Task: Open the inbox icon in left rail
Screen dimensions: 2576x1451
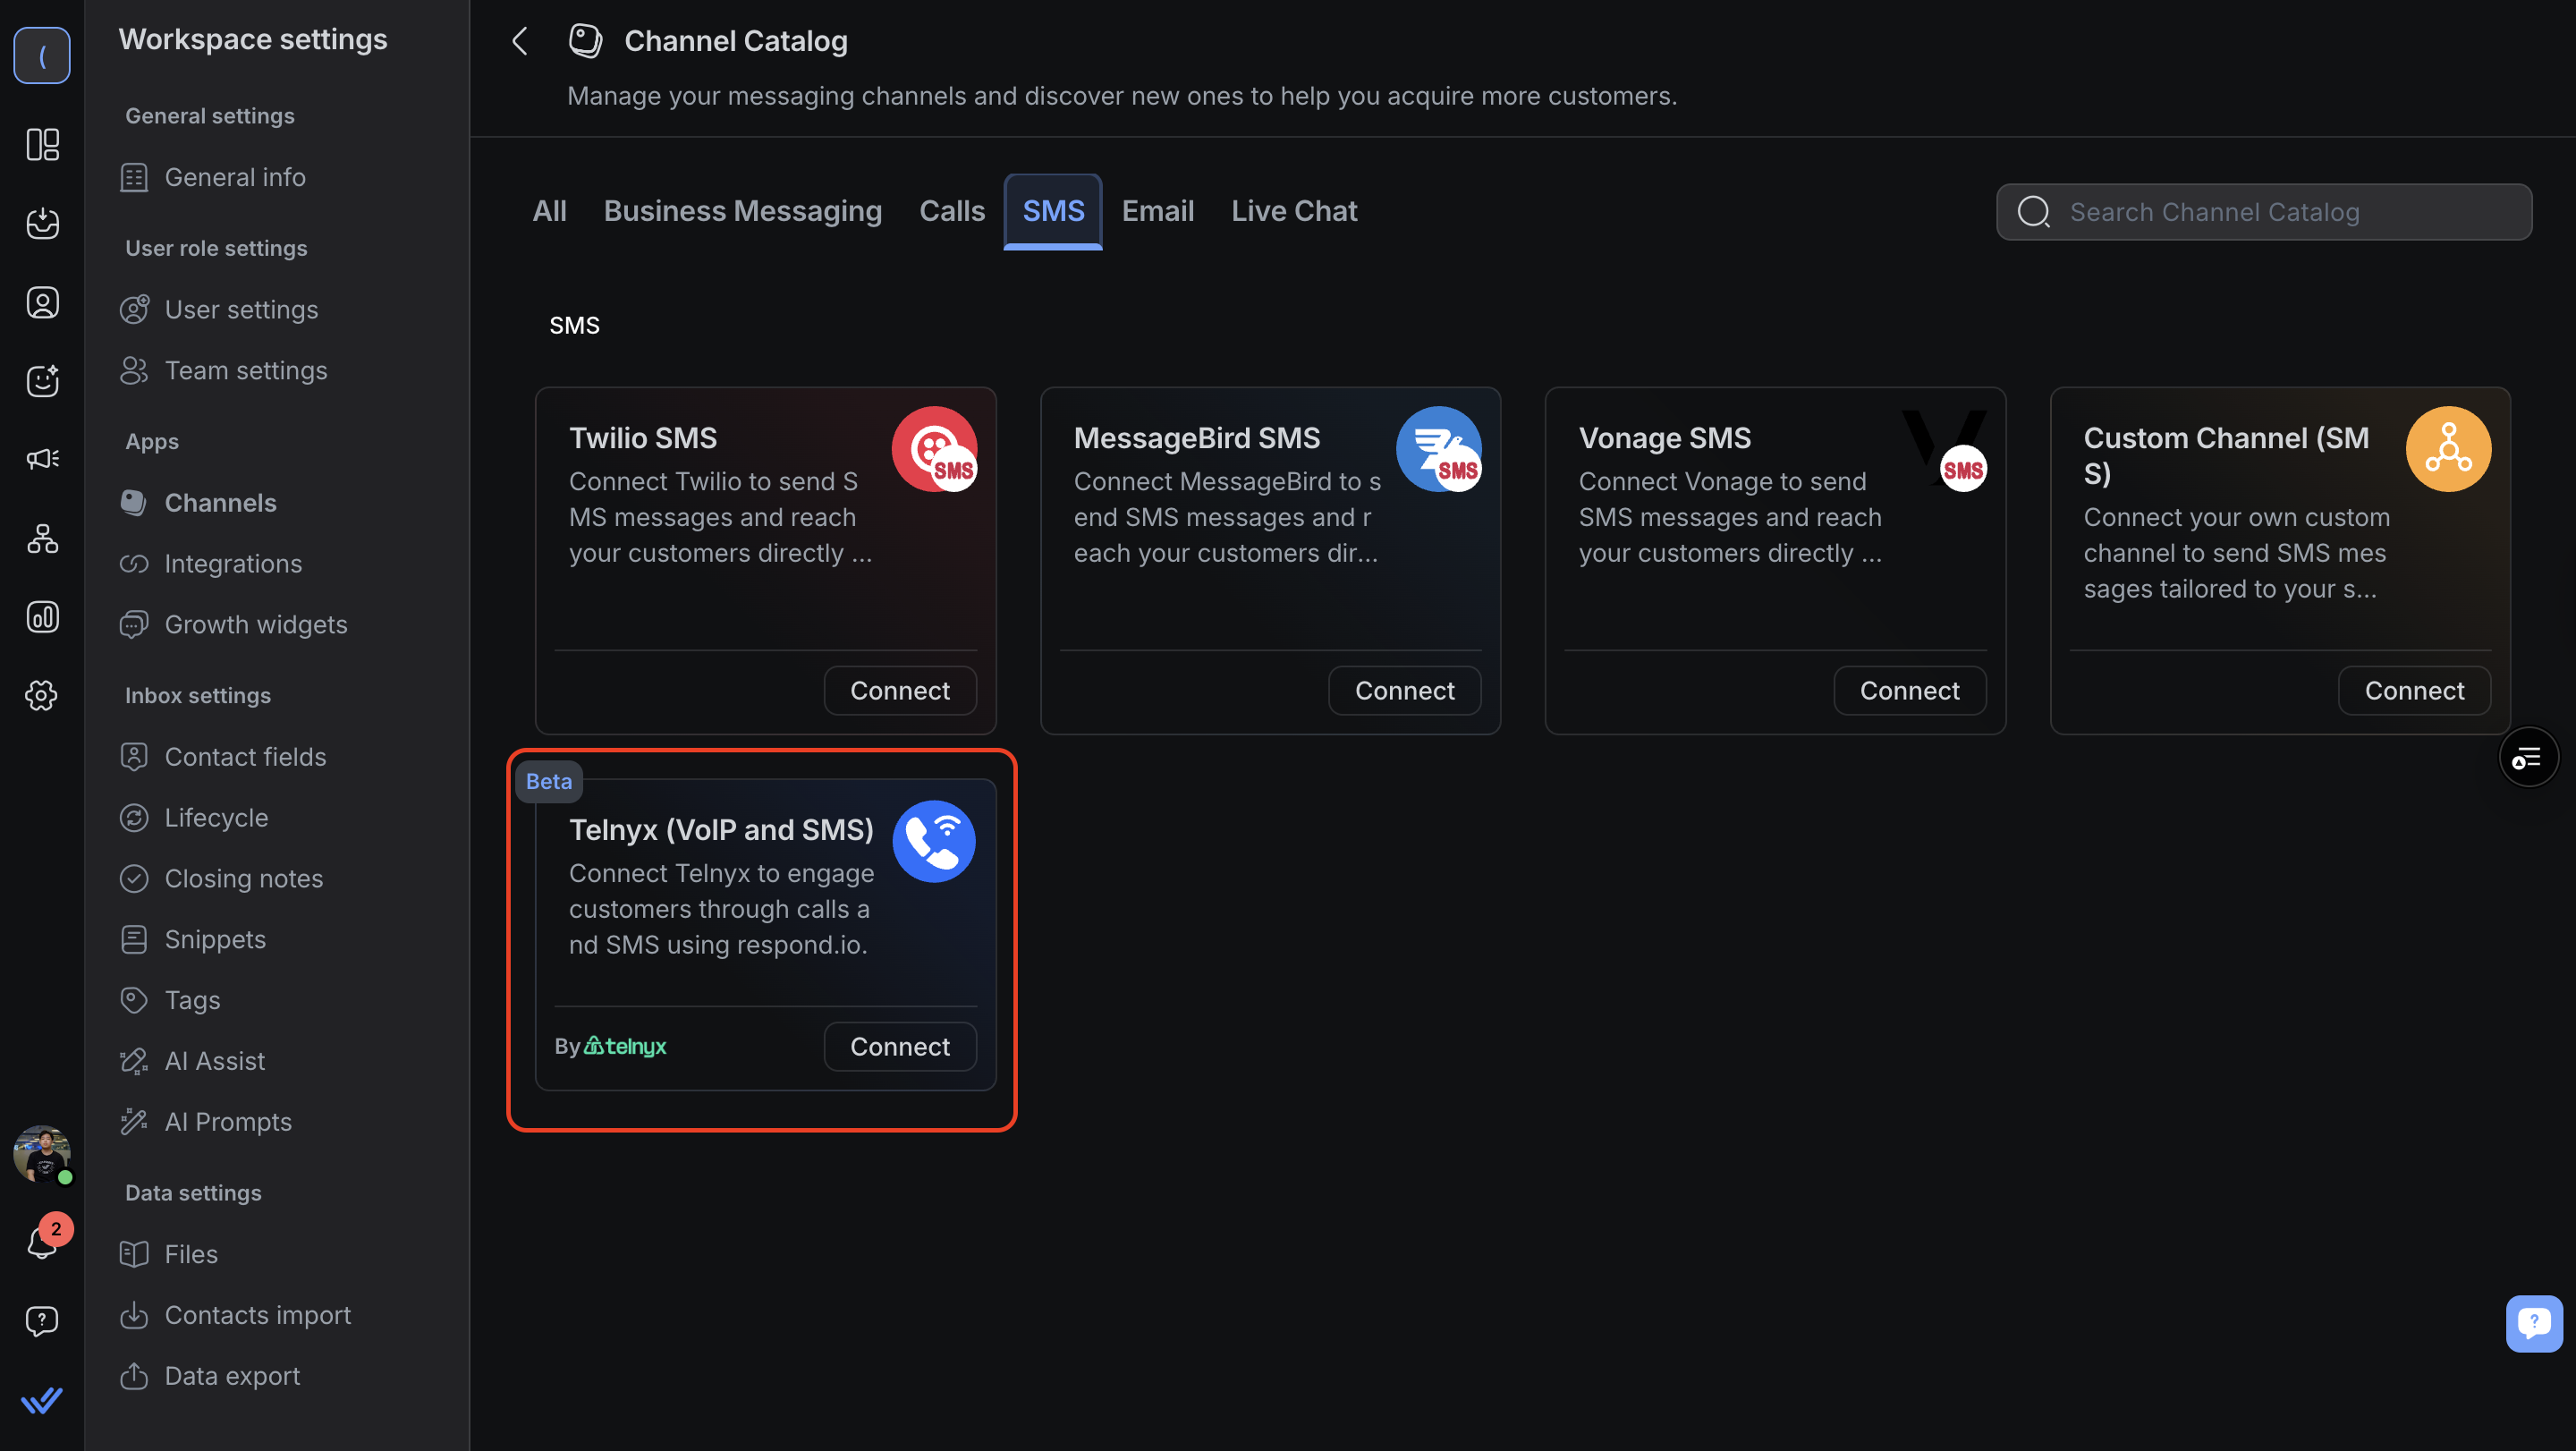Action: coord(42,223)
